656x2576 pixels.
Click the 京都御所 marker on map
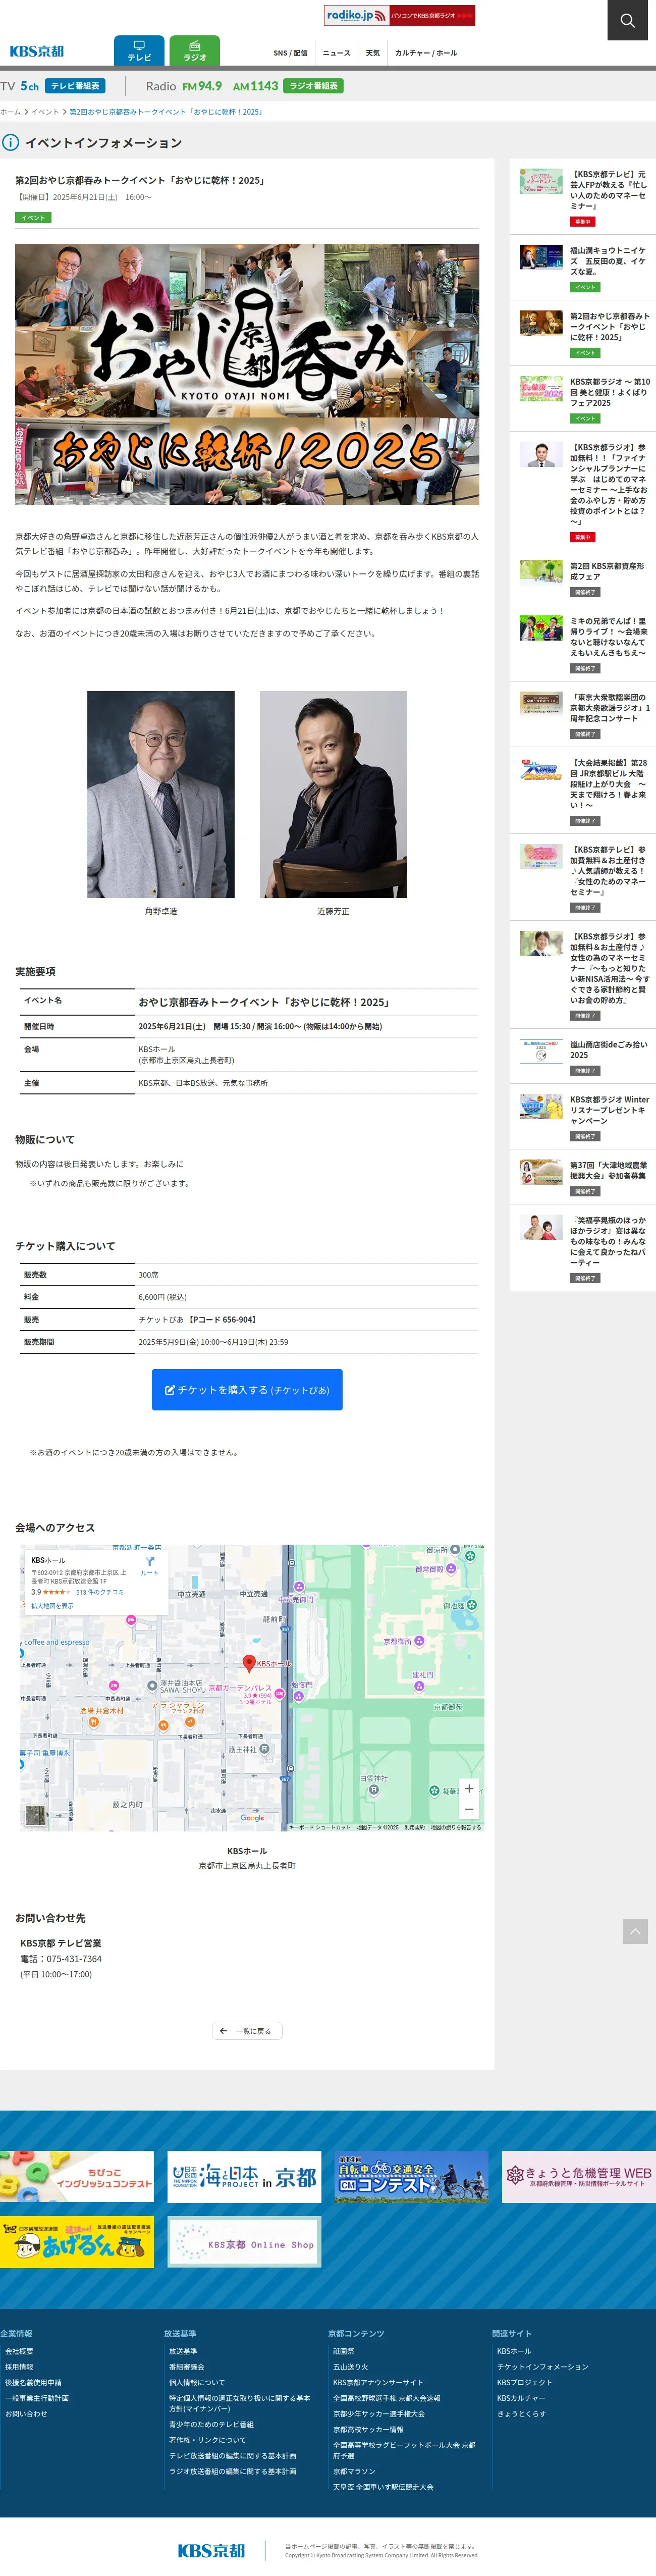(418, 1641)
